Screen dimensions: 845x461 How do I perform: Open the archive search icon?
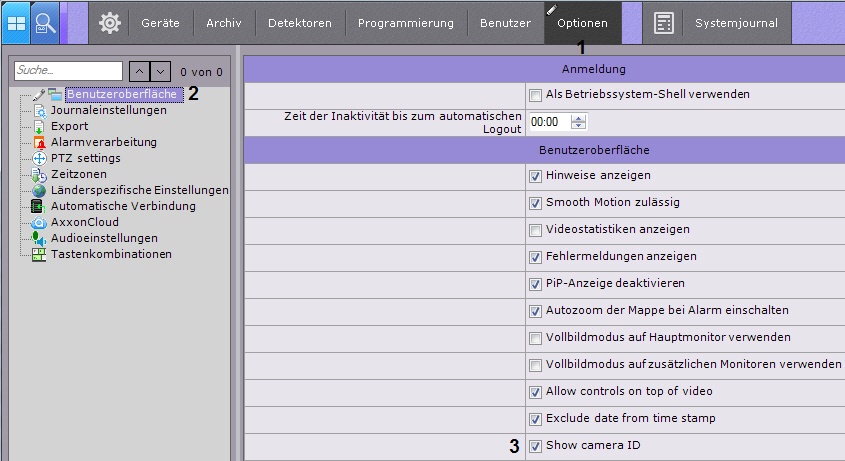[x=45, y=21]
